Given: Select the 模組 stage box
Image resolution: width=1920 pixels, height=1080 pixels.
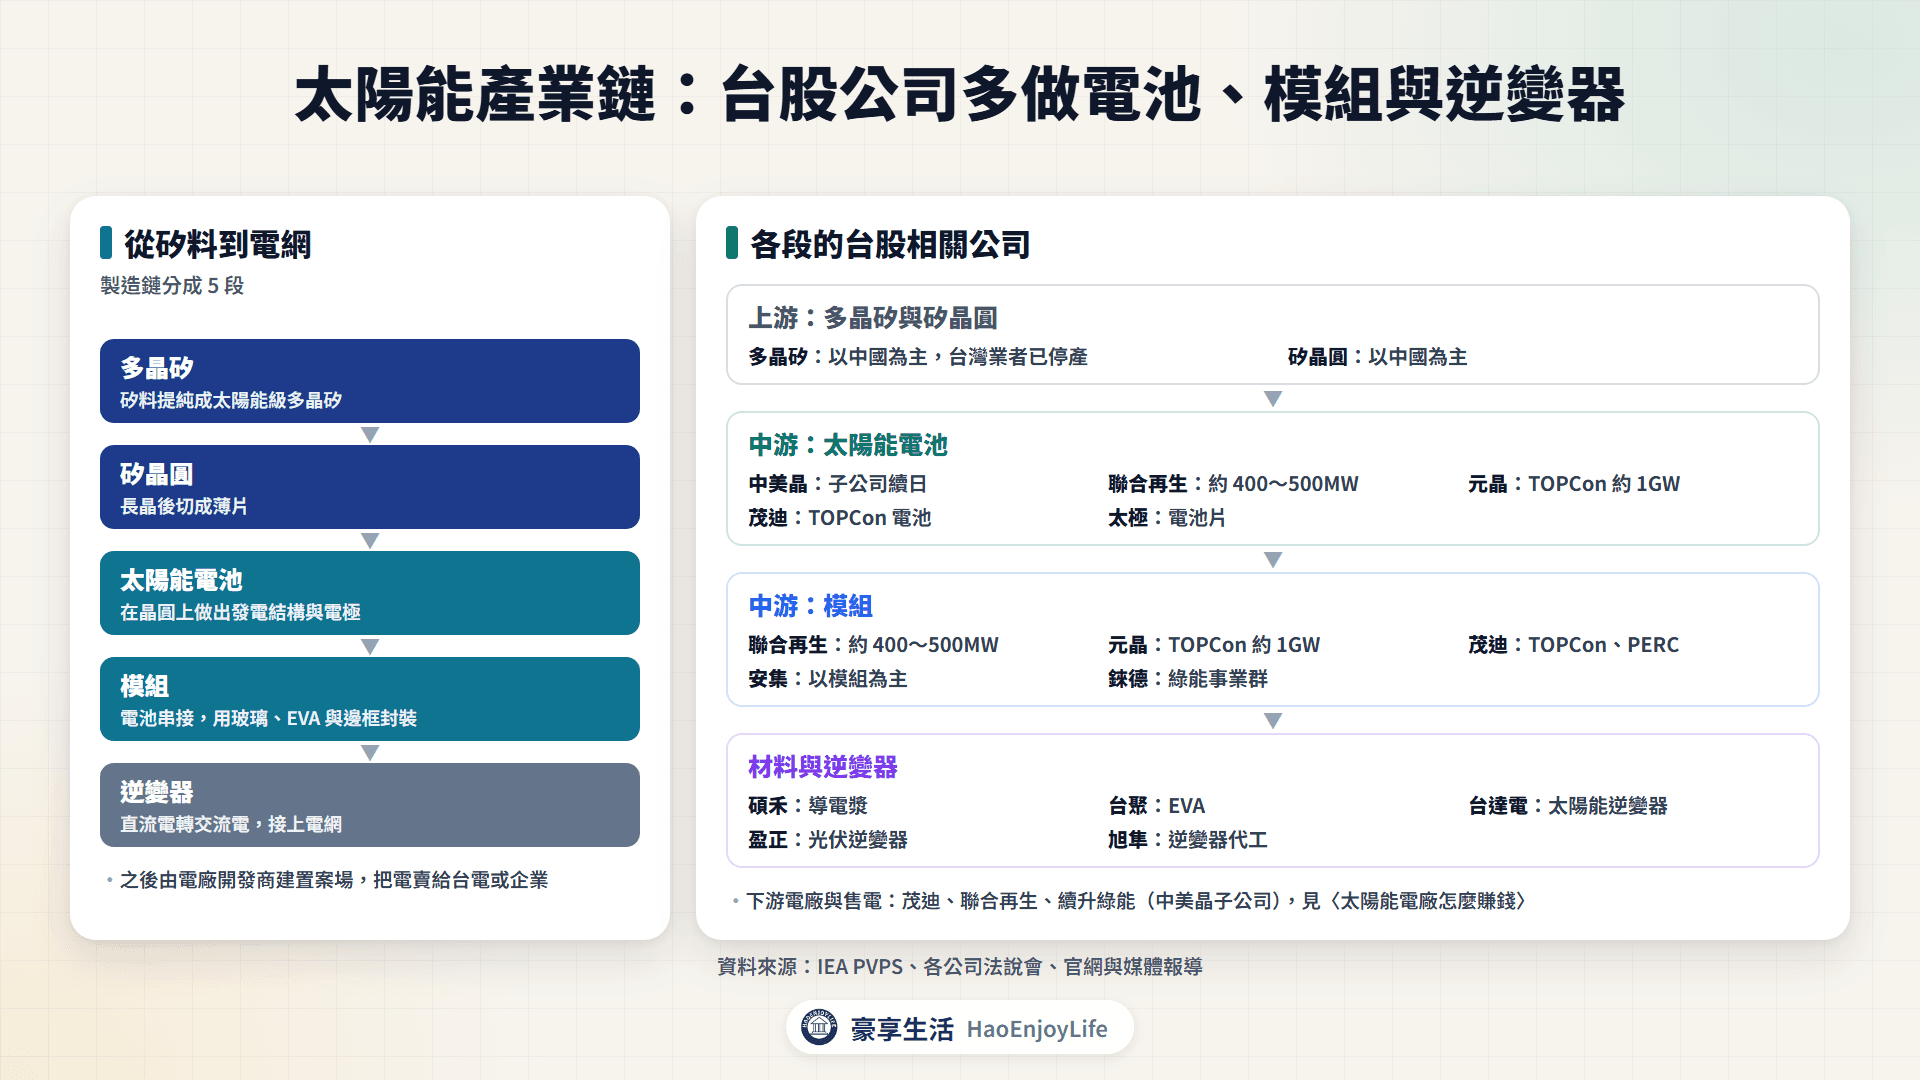Looking at the screenshot, I should (370, 699).
